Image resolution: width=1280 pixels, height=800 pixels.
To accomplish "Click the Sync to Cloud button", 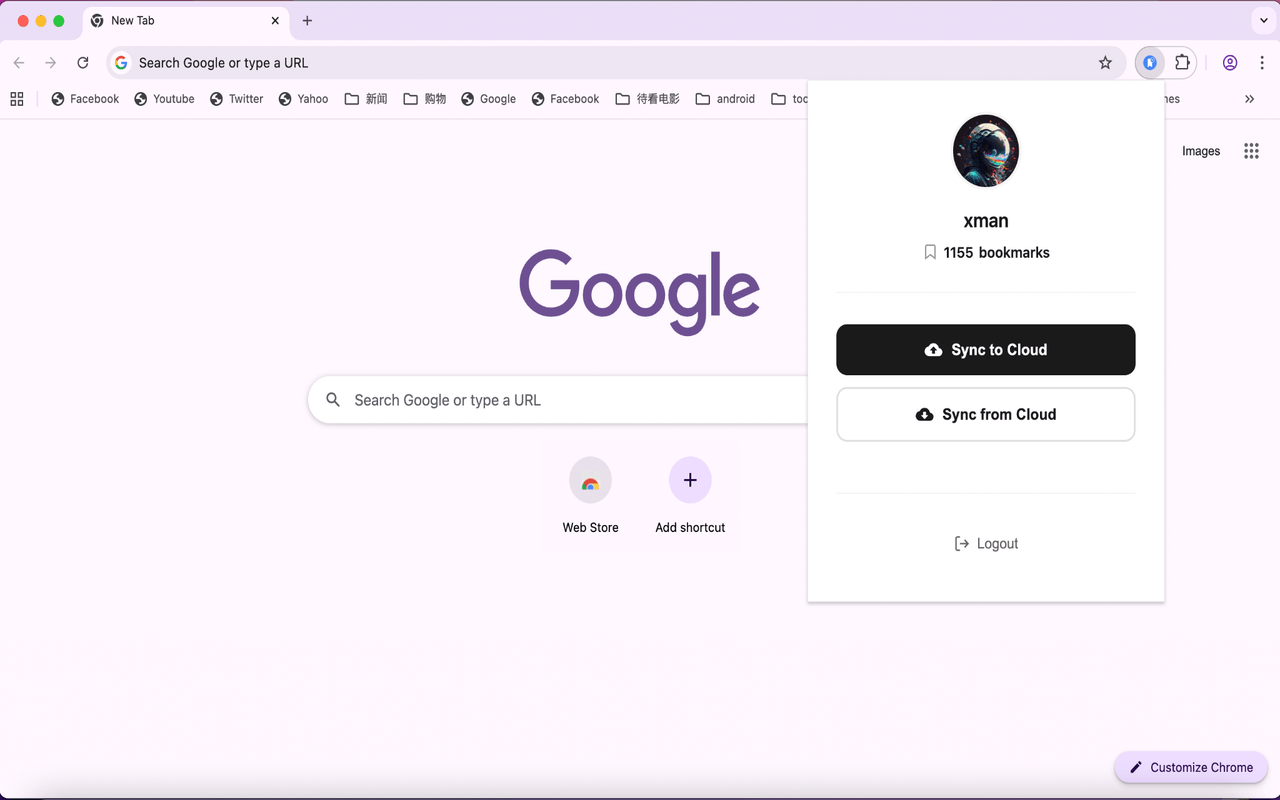I will [986, 350].
